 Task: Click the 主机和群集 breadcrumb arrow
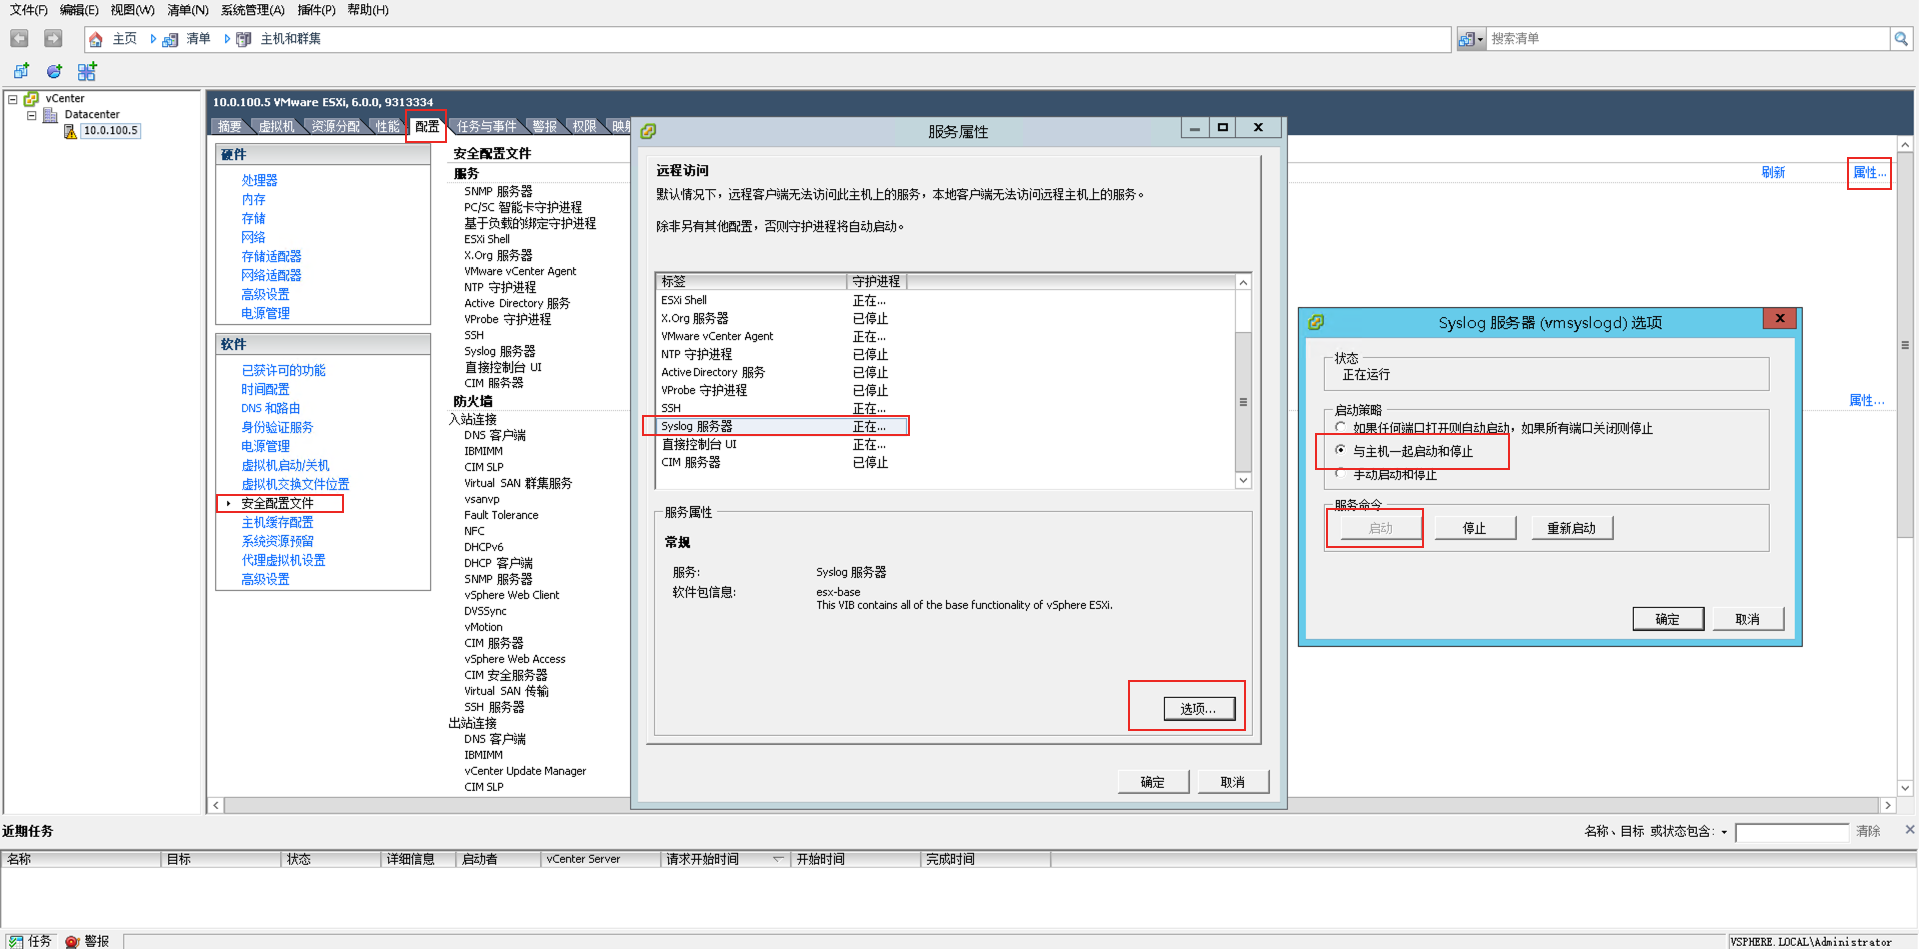(227, 39)
